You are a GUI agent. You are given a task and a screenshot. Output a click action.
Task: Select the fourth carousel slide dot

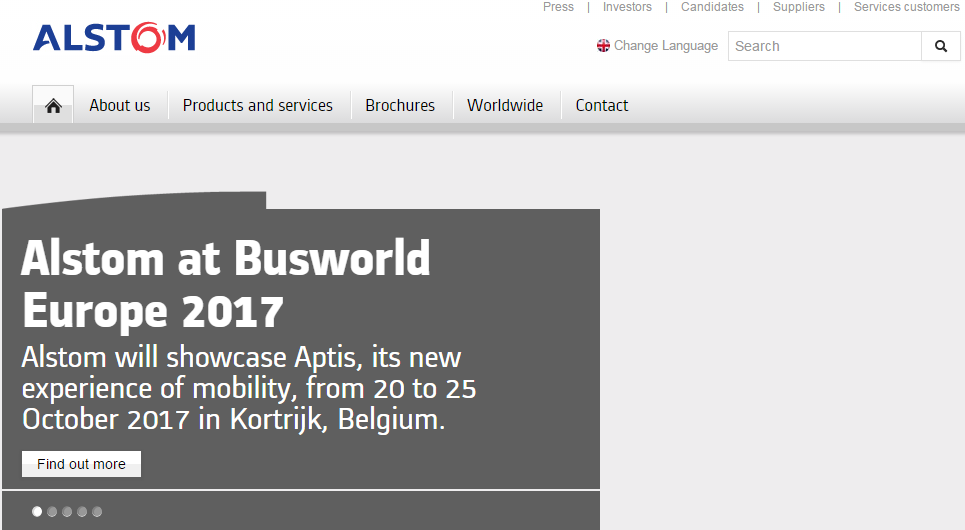tap(82, 512)
